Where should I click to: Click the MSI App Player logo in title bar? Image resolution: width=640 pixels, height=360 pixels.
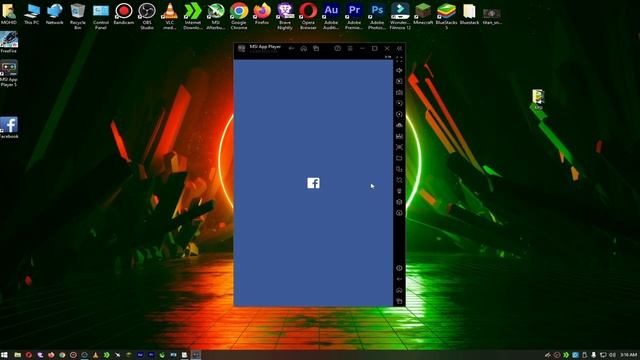coord(242,48)
